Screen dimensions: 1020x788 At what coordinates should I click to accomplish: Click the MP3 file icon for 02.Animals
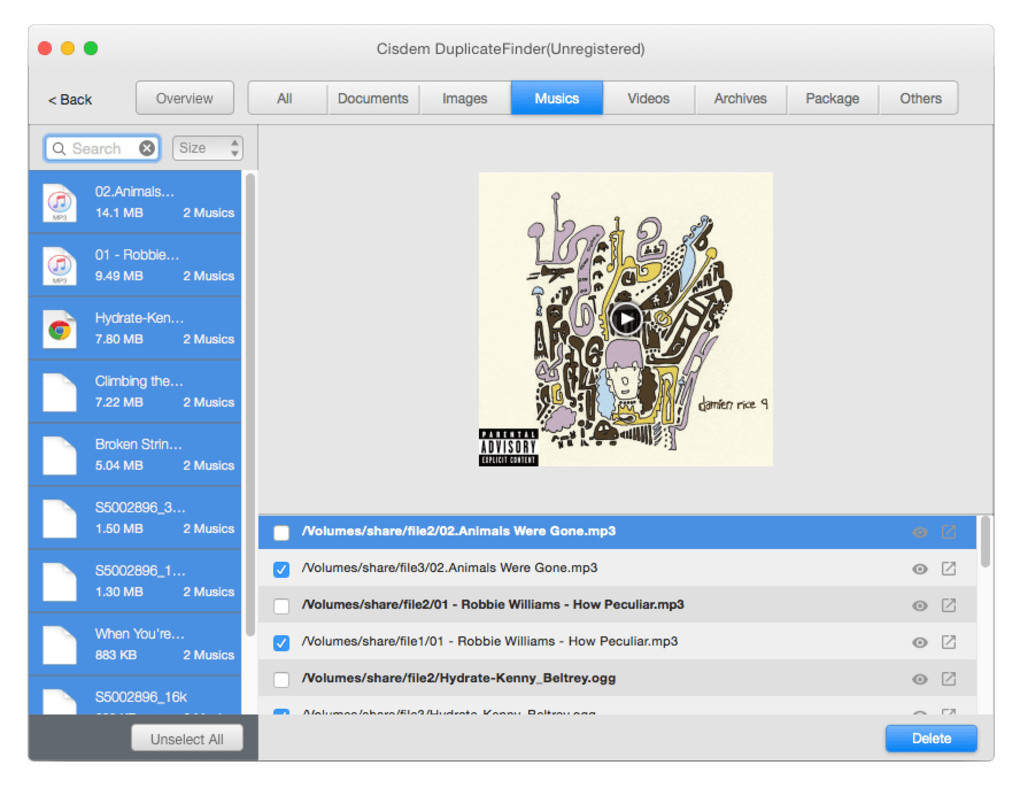(60, 202)
